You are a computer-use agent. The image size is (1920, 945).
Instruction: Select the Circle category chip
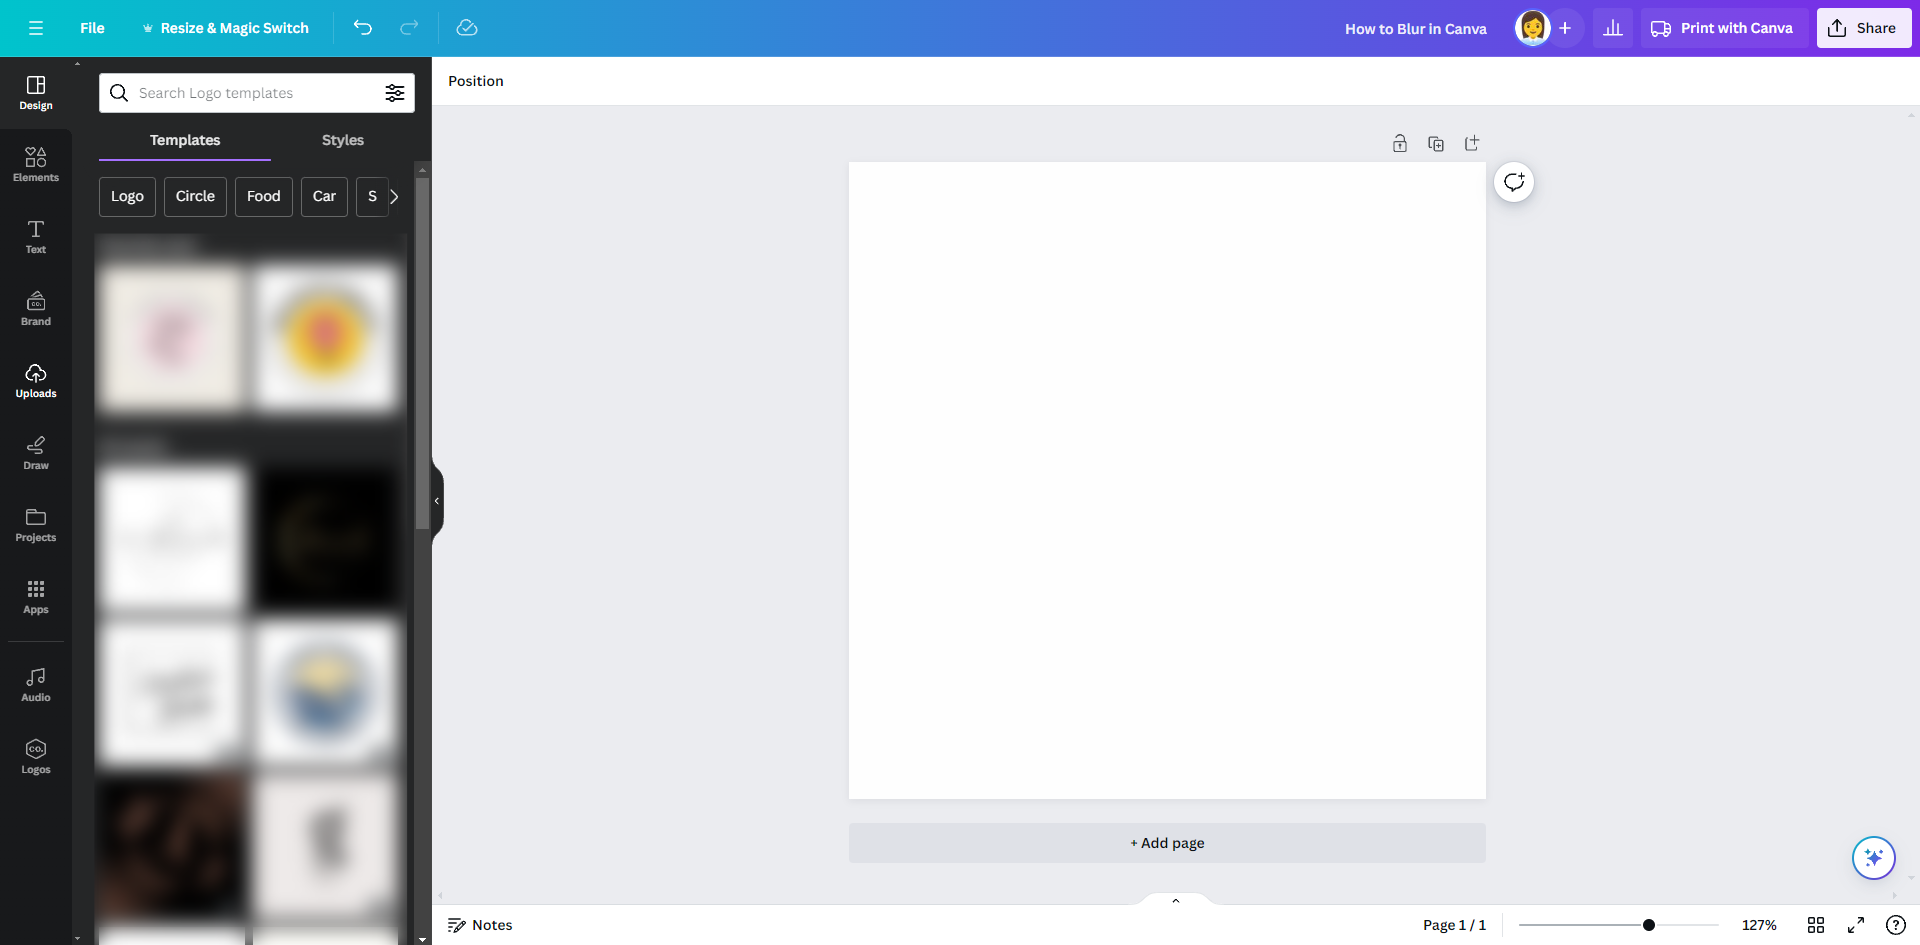coord(195,197)
